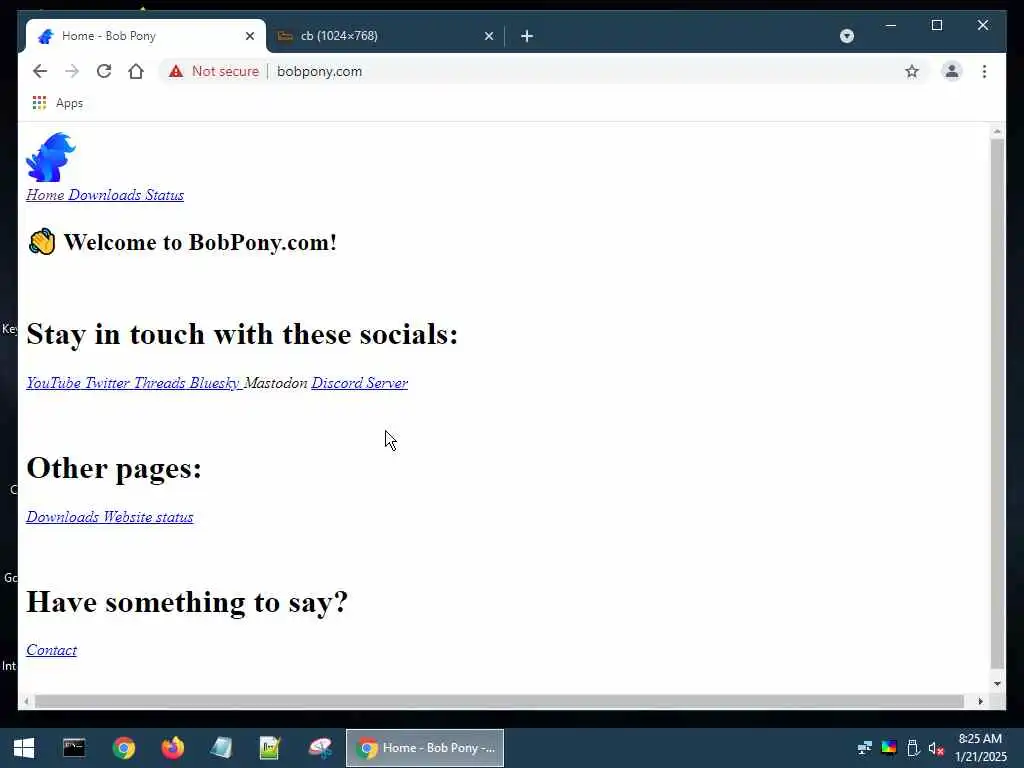Click the Mastodon text

point(276,383)
